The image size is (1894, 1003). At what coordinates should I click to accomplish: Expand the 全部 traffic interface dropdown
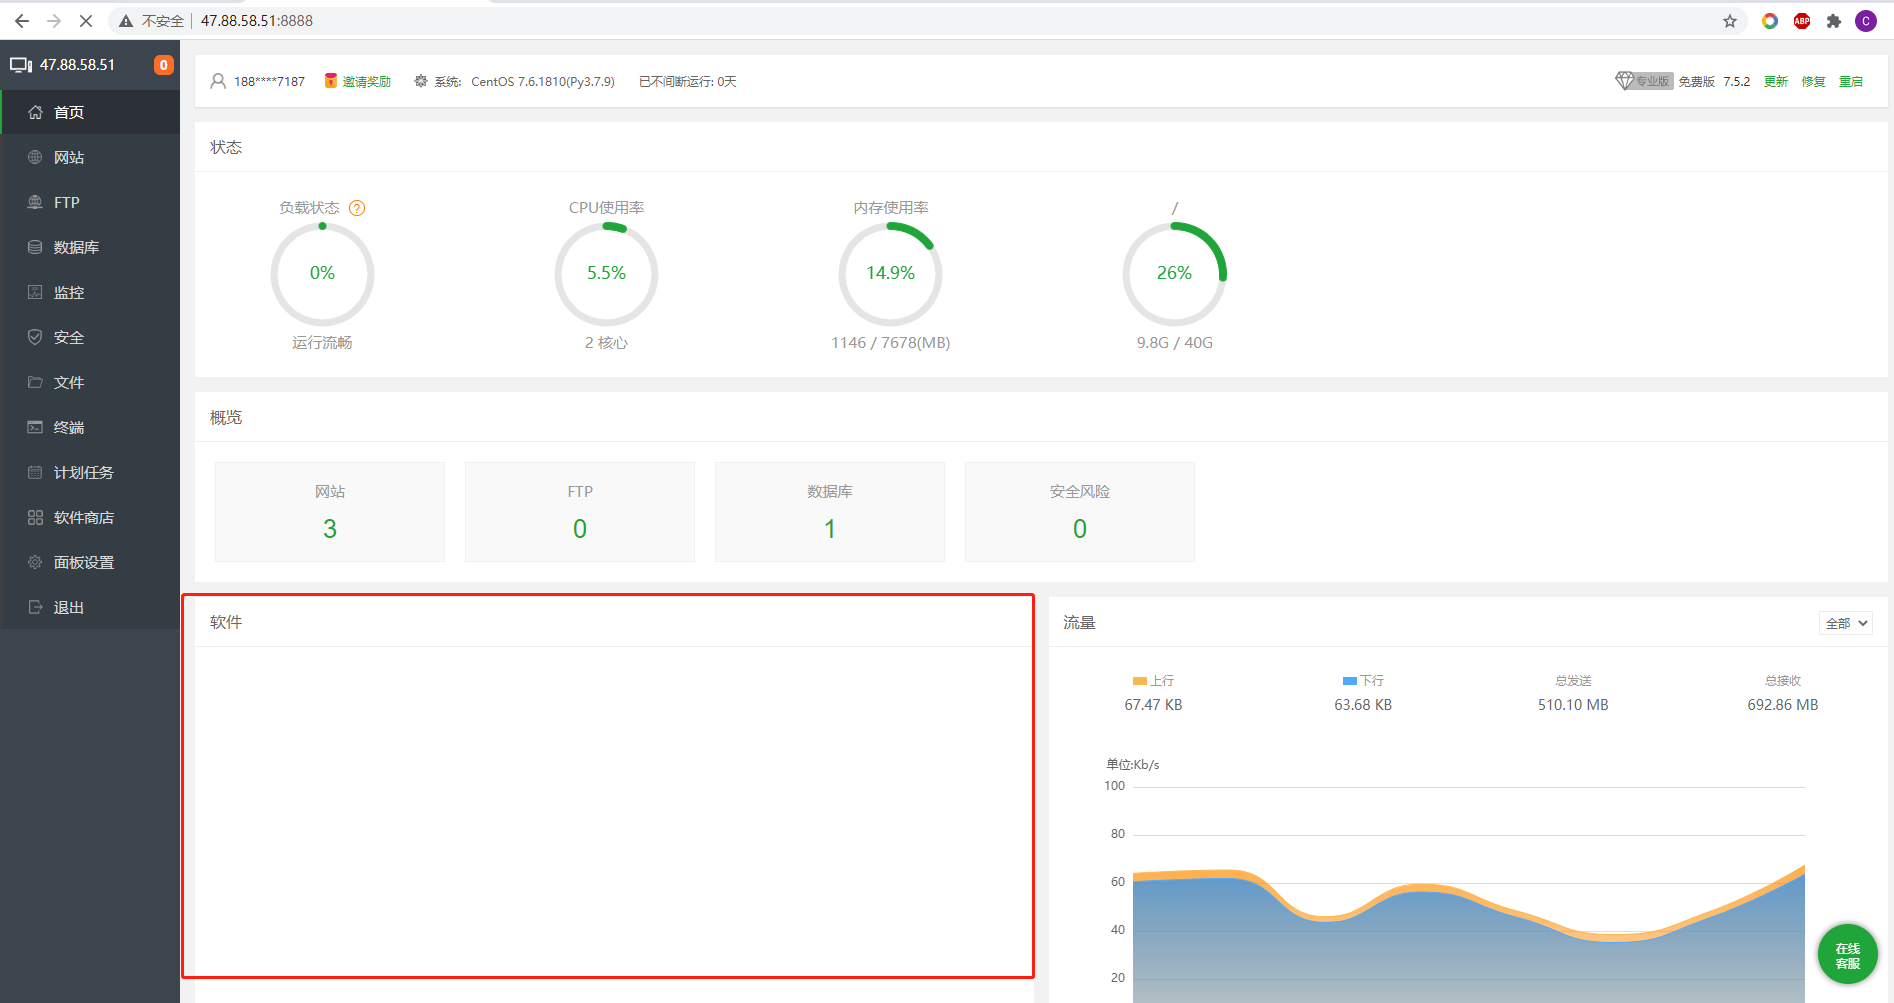(x=1846, y=623)
